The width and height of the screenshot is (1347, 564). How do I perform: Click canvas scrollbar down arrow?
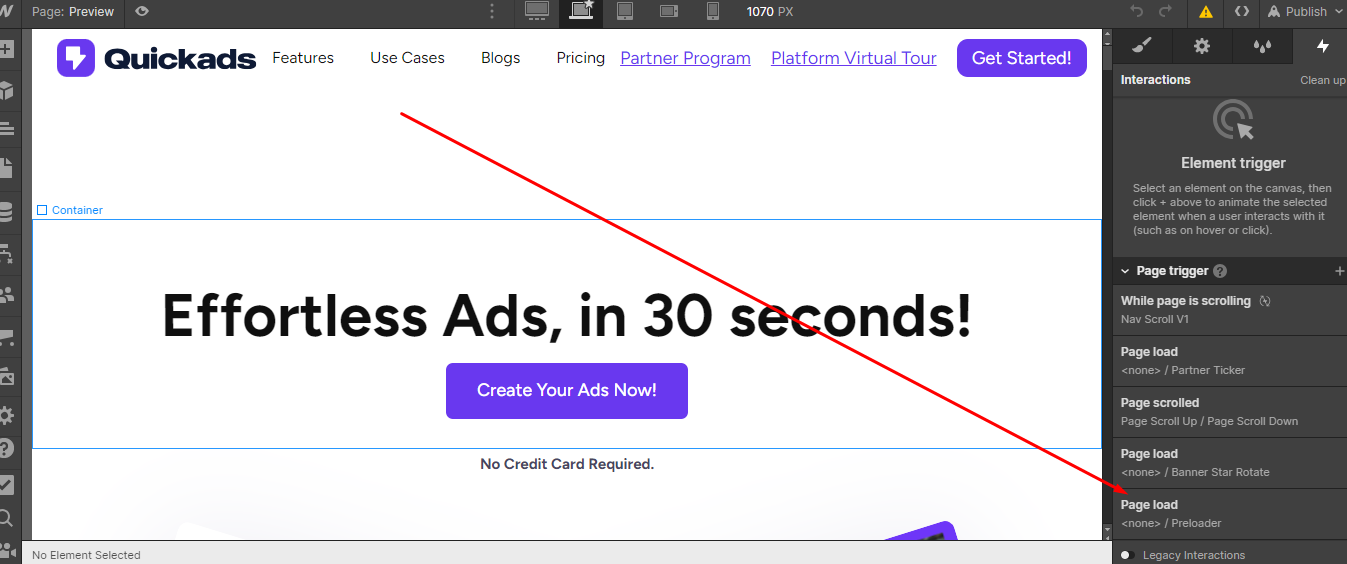[1107, 531]
